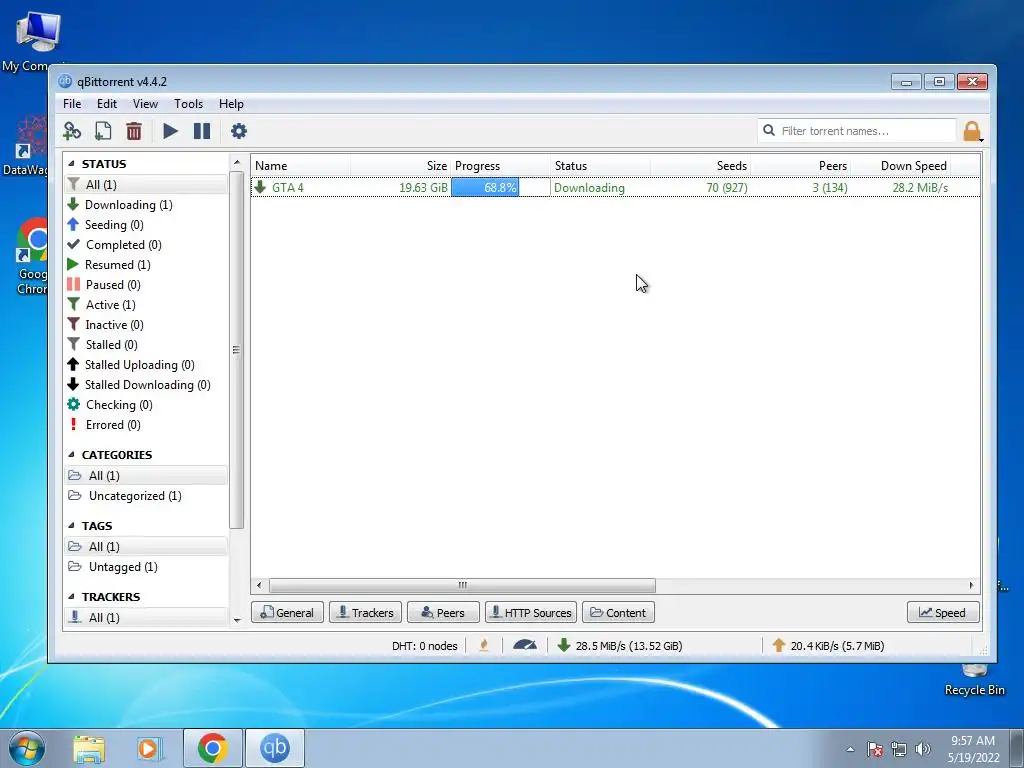This screenshot has width=1024, height=768.
Task: Select the Stalled Downloading (0) filter
Action: coord(146,385)
